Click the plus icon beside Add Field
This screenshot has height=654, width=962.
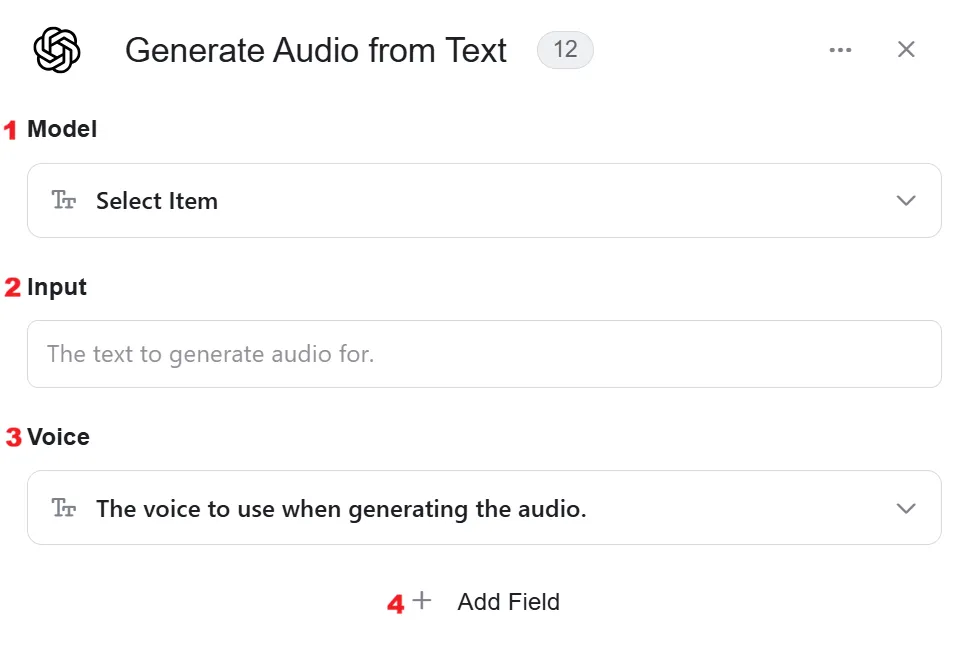[421, 600]
